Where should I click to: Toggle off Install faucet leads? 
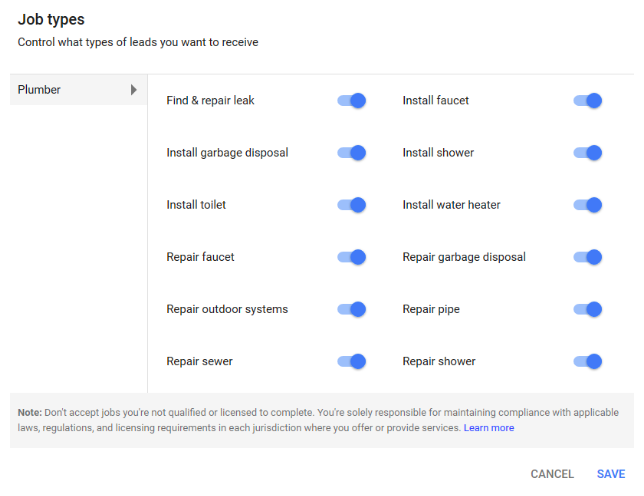tap(588, 101)
